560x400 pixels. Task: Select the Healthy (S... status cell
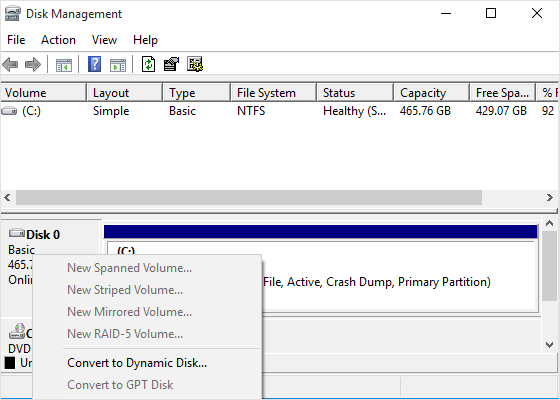tap(354, 111)
